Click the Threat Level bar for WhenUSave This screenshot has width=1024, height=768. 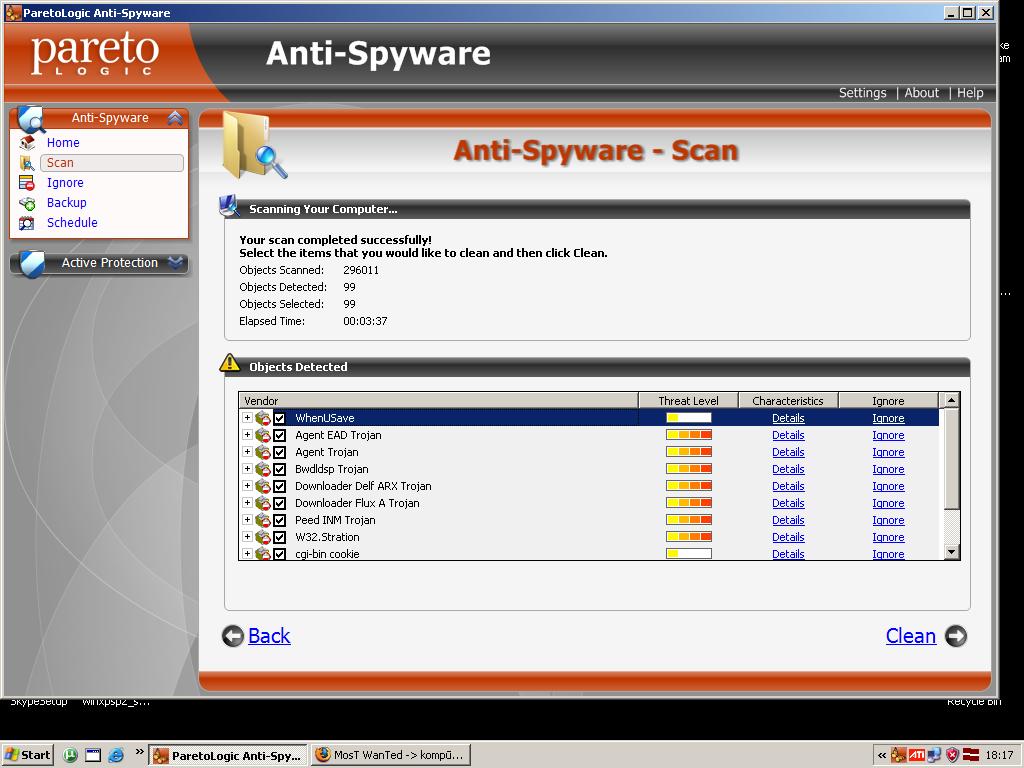688,418
